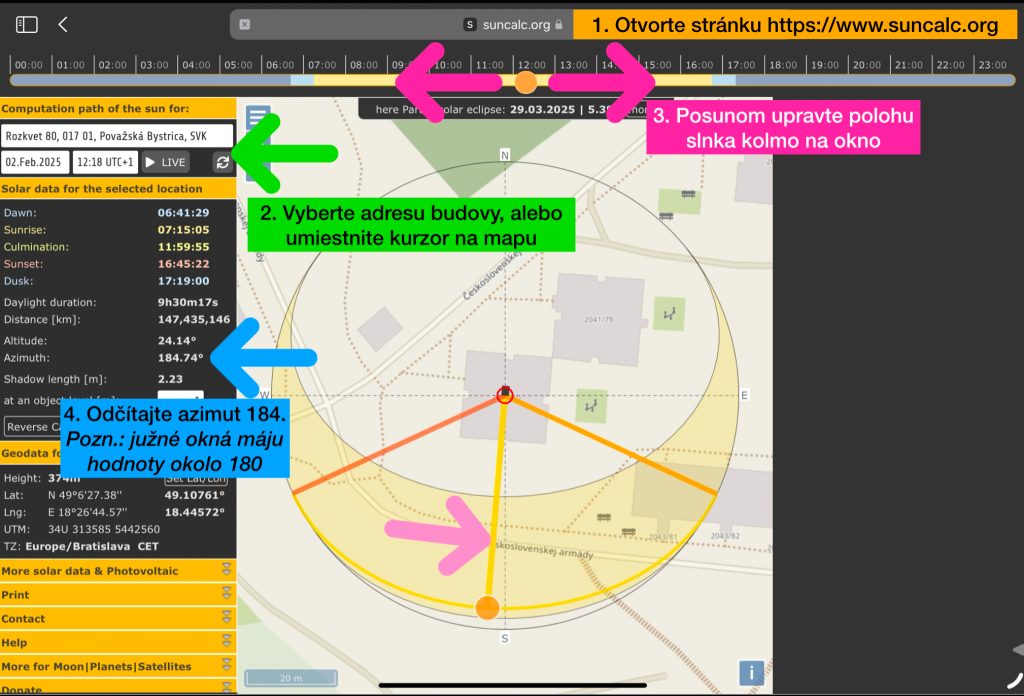This screenshot has width=1024, height=696.
Task: Click the address field showing Rozkvet 80
Action: (x=117, y=135)
